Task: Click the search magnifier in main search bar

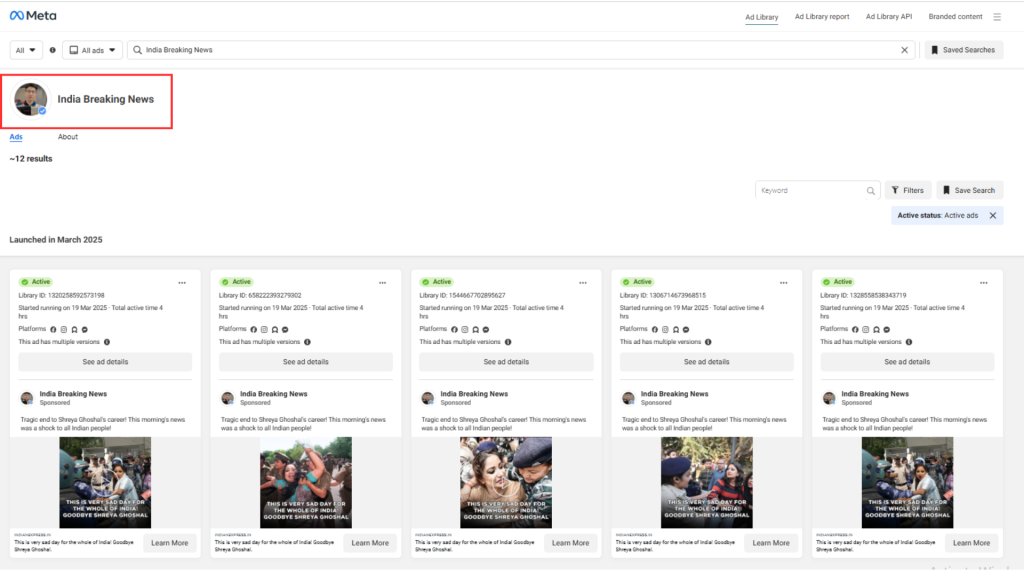Action: coord(137,50)
